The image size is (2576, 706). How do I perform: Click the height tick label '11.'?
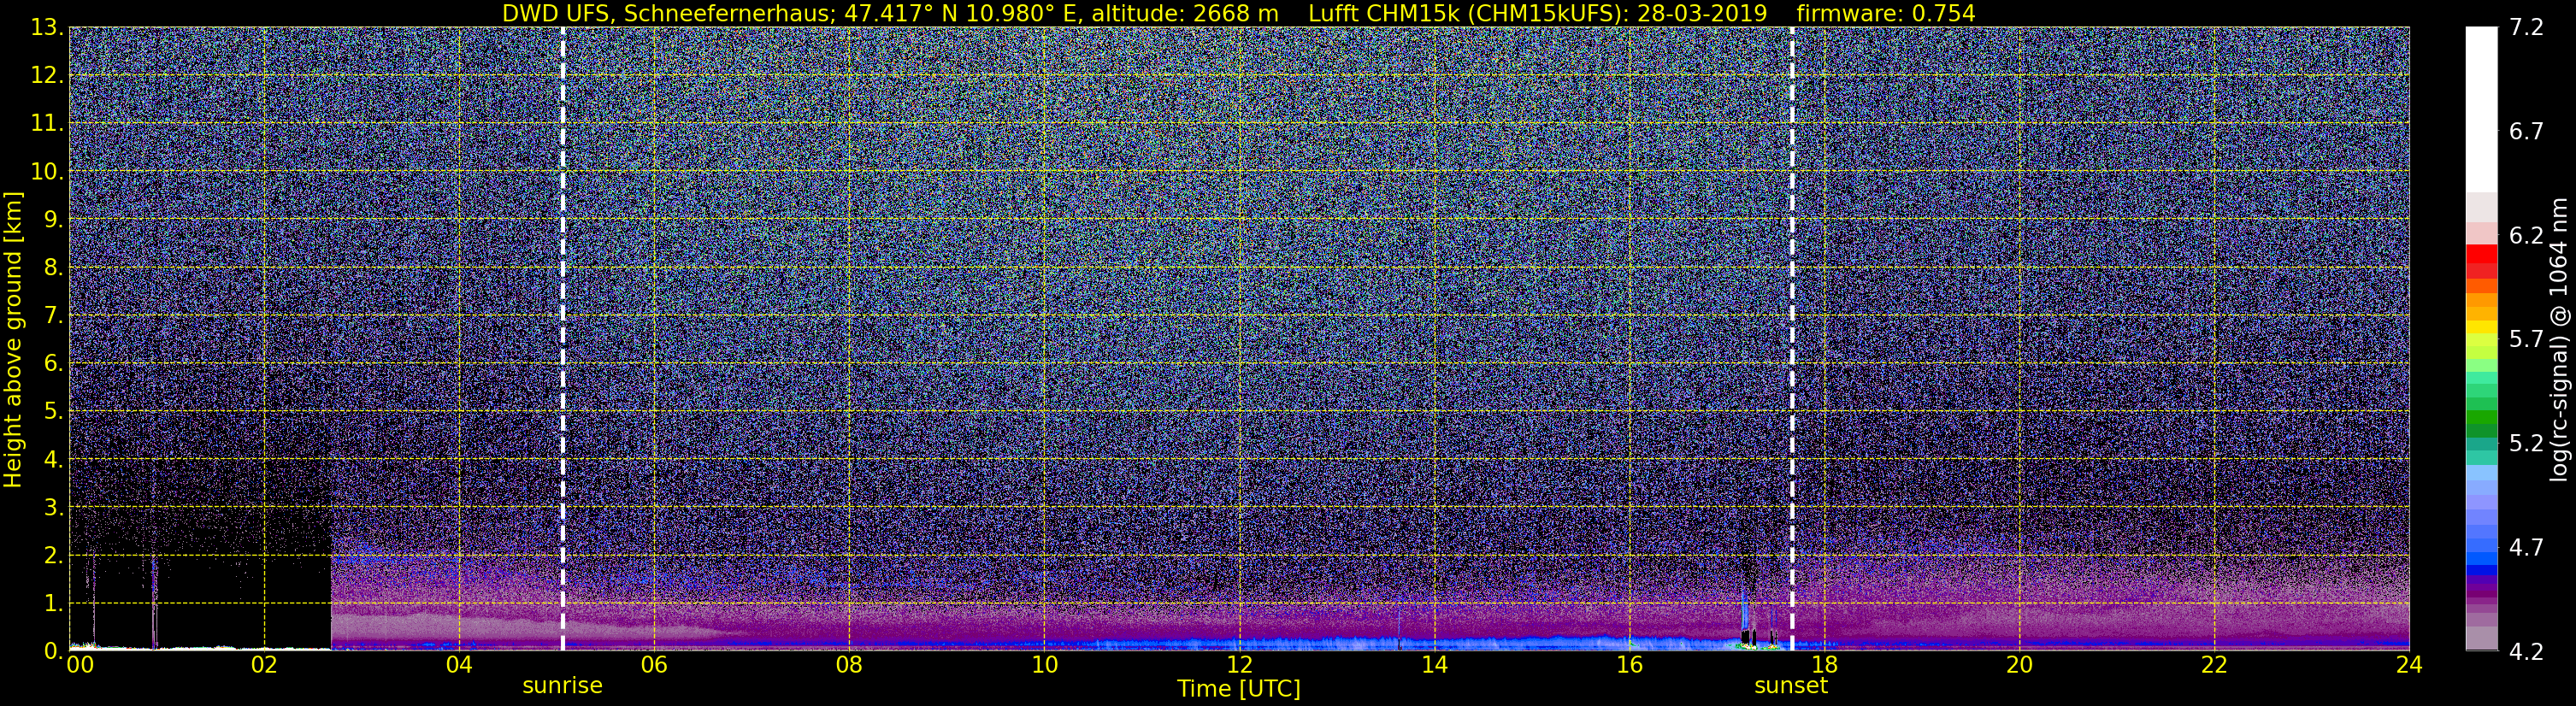(47, 124)
